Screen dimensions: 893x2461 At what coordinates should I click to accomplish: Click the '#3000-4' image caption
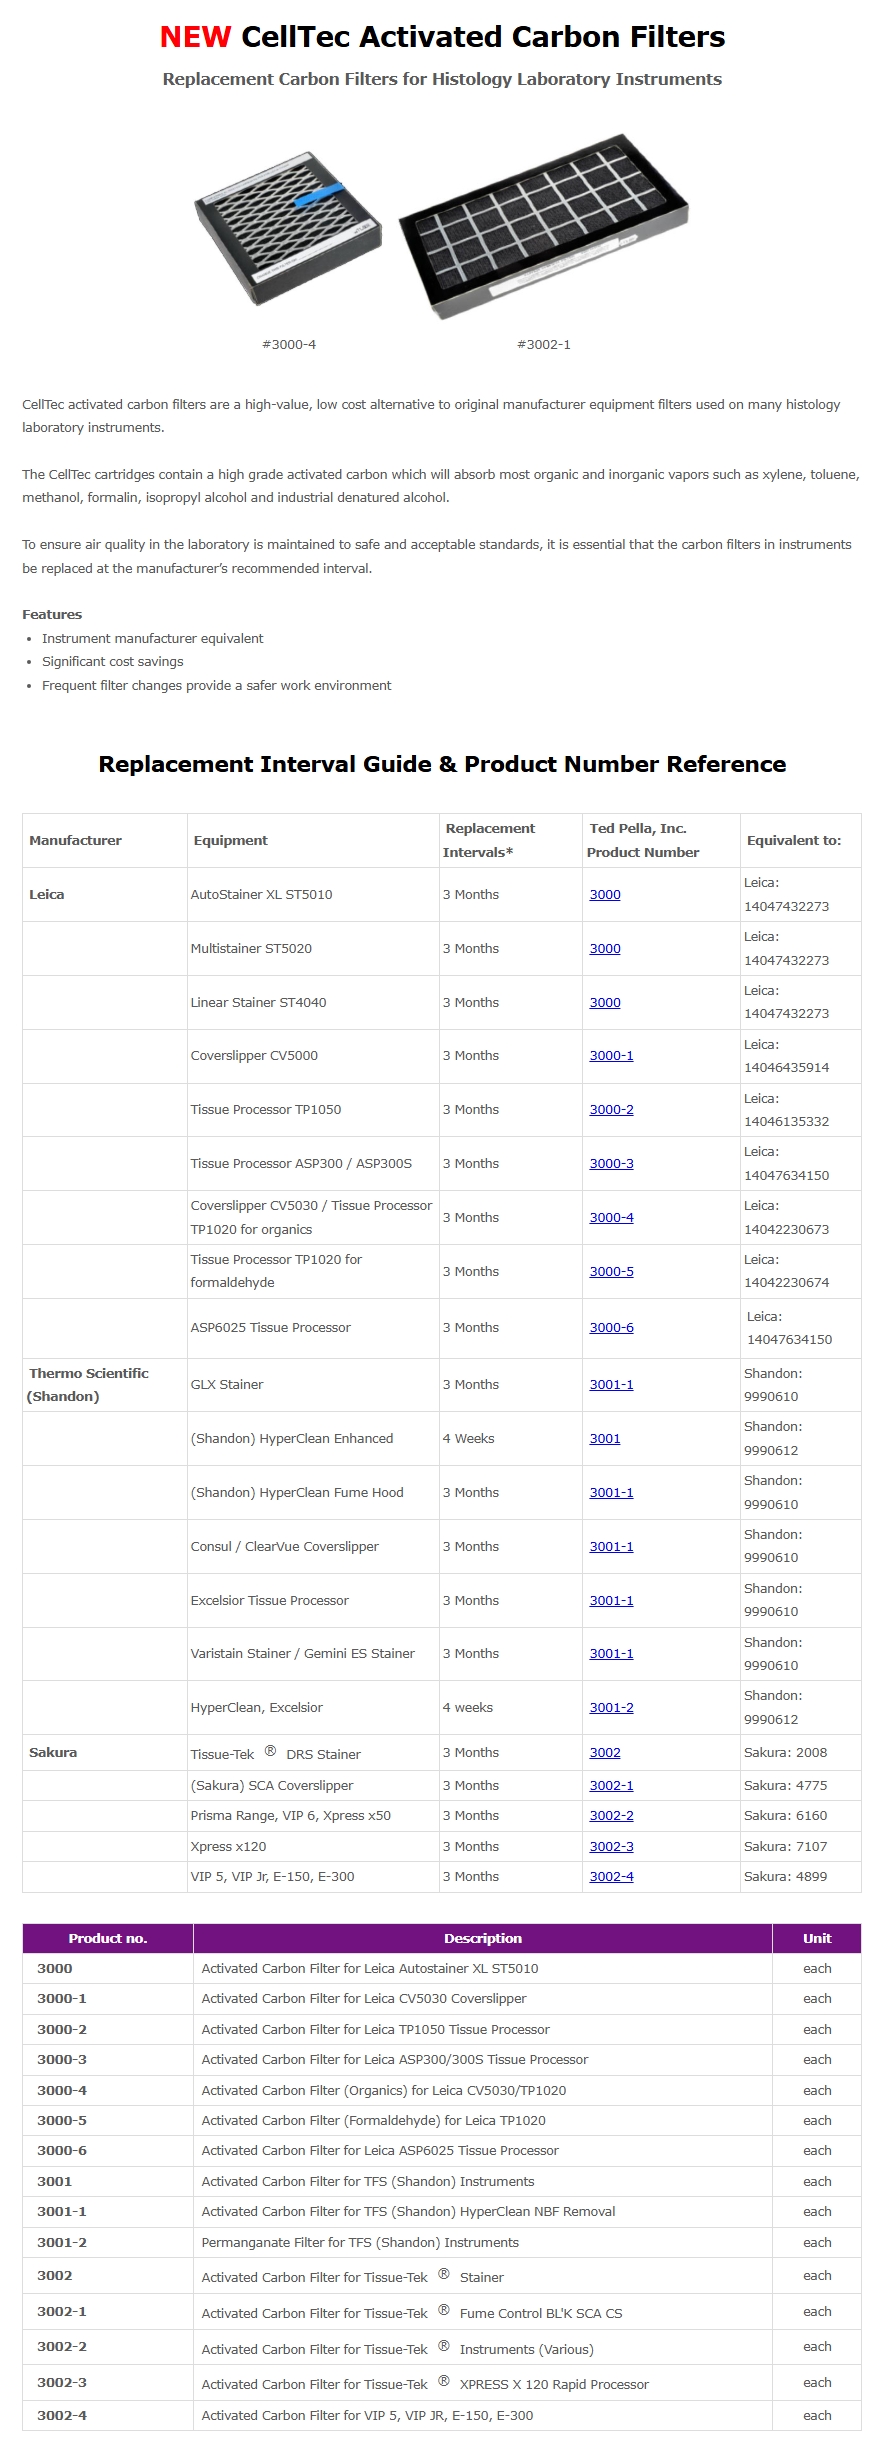tap(289, 345)
